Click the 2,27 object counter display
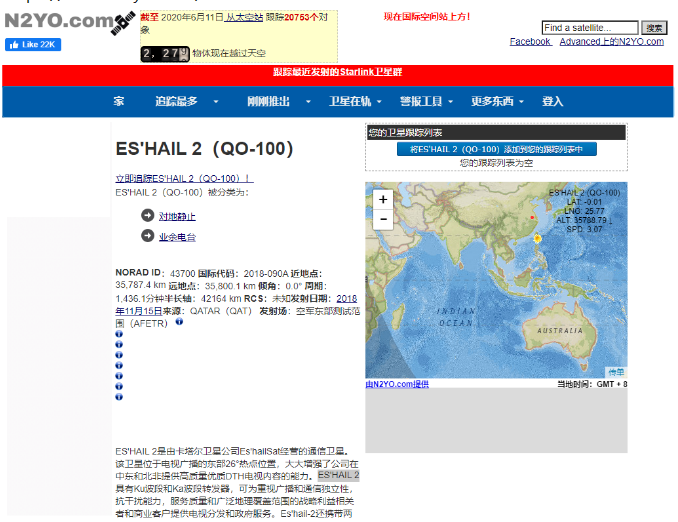Screen dimensions: 678x522 click(x=165, y=54)
